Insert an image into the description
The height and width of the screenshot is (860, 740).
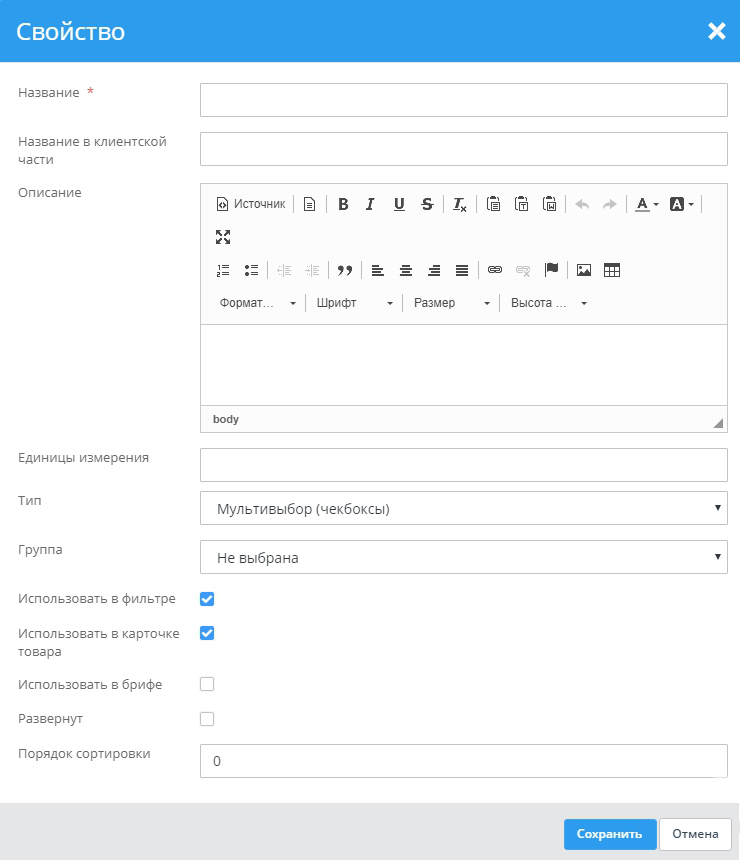584,270
